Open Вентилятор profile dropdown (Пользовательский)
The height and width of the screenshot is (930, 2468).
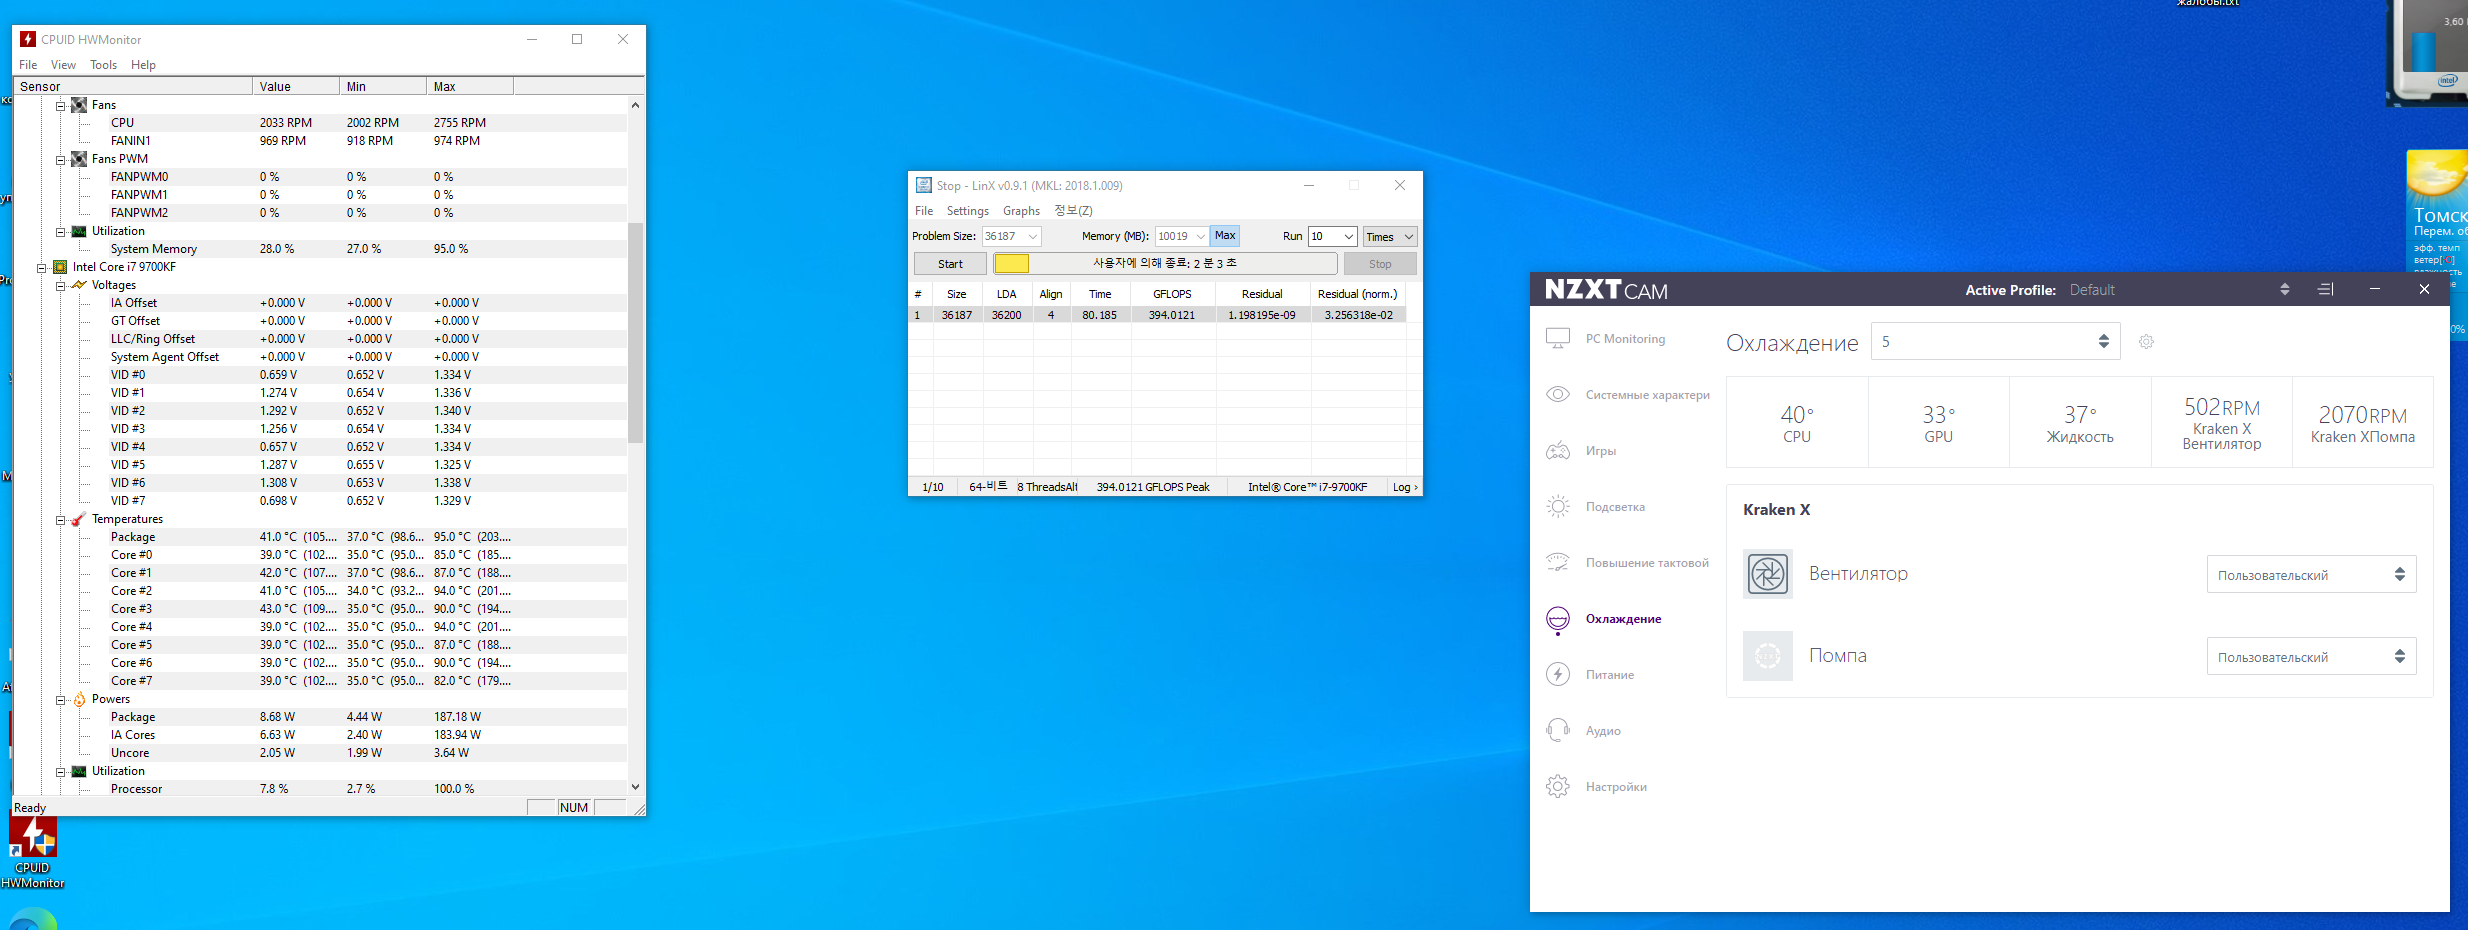click(x=2311, y=574)
